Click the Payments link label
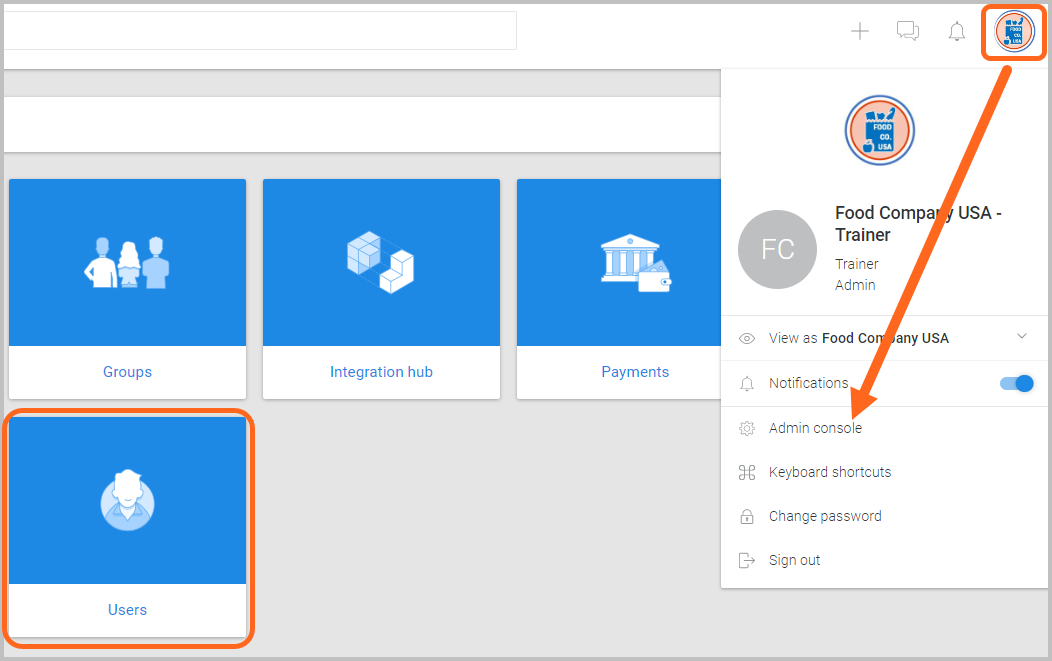Screen dimensions: 1052x661 pos(634,371)
